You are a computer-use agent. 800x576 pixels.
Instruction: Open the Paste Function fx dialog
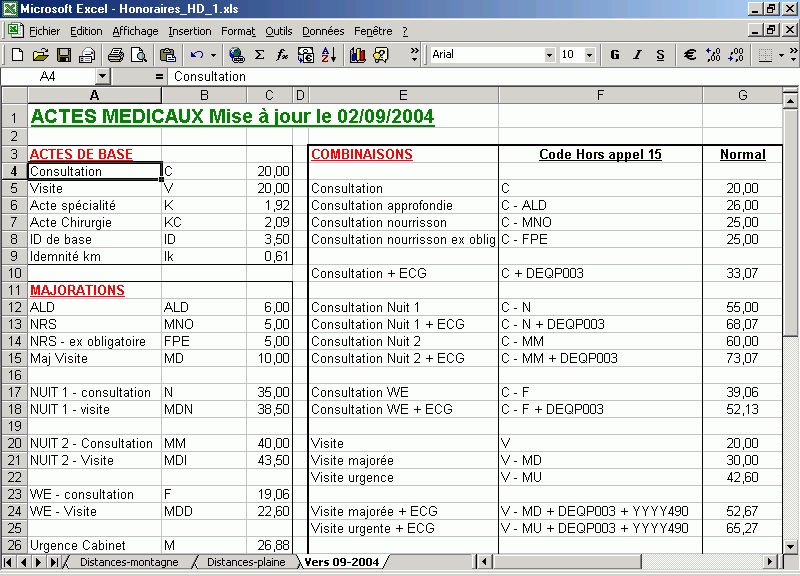pyautogui.click(x=282, y=55)
